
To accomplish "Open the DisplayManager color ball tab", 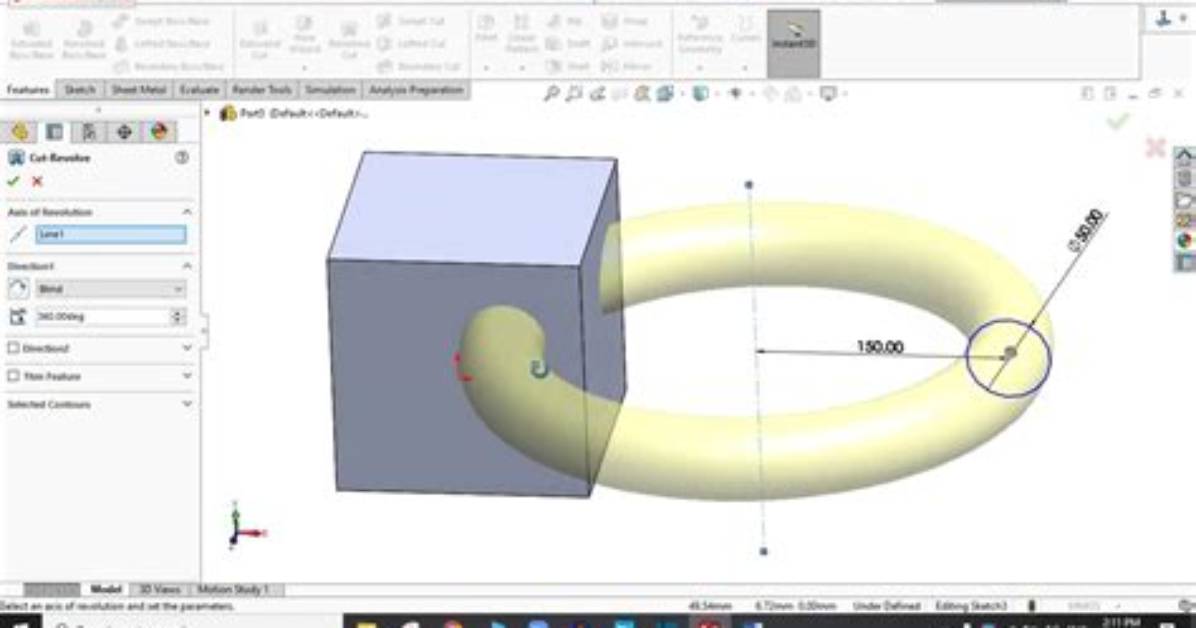I will (x=159, y=131).
